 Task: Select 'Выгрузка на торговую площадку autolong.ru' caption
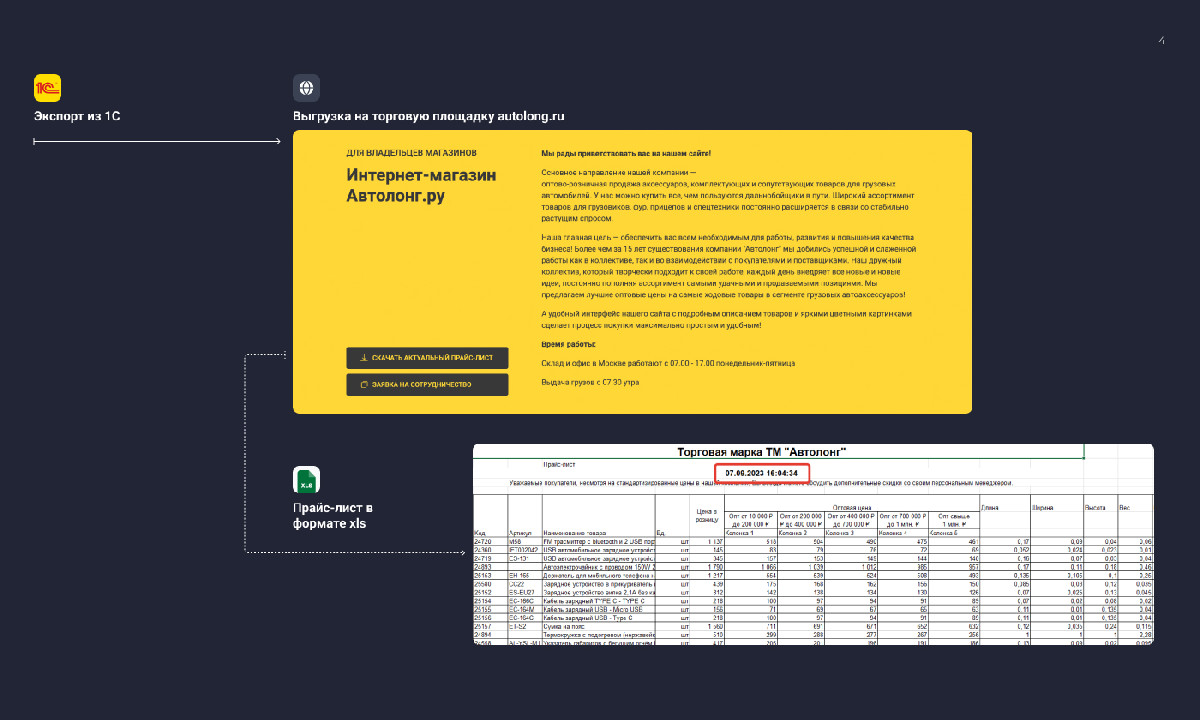click(429, 117)
